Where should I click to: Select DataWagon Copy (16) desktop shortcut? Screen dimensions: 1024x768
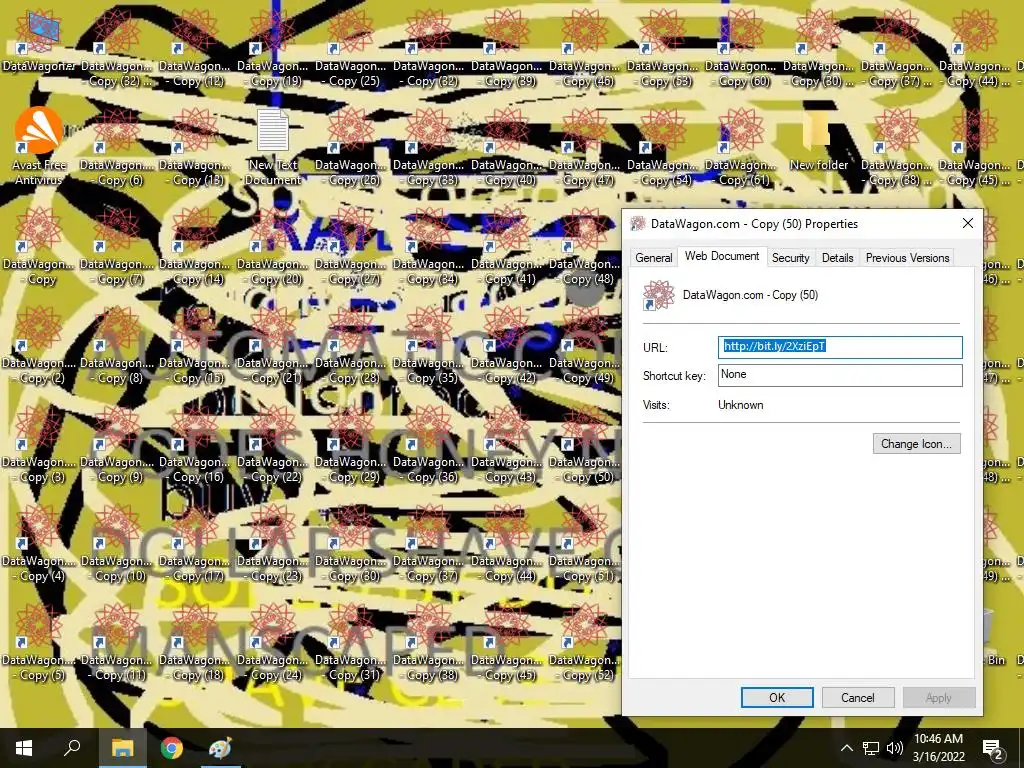click(195, 443)
